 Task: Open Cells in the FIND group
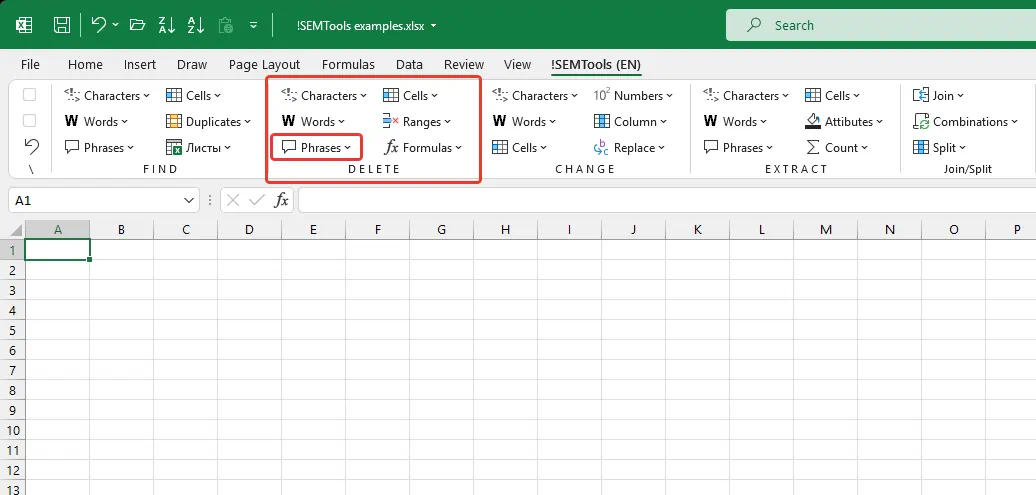click(x=194, y=96)
